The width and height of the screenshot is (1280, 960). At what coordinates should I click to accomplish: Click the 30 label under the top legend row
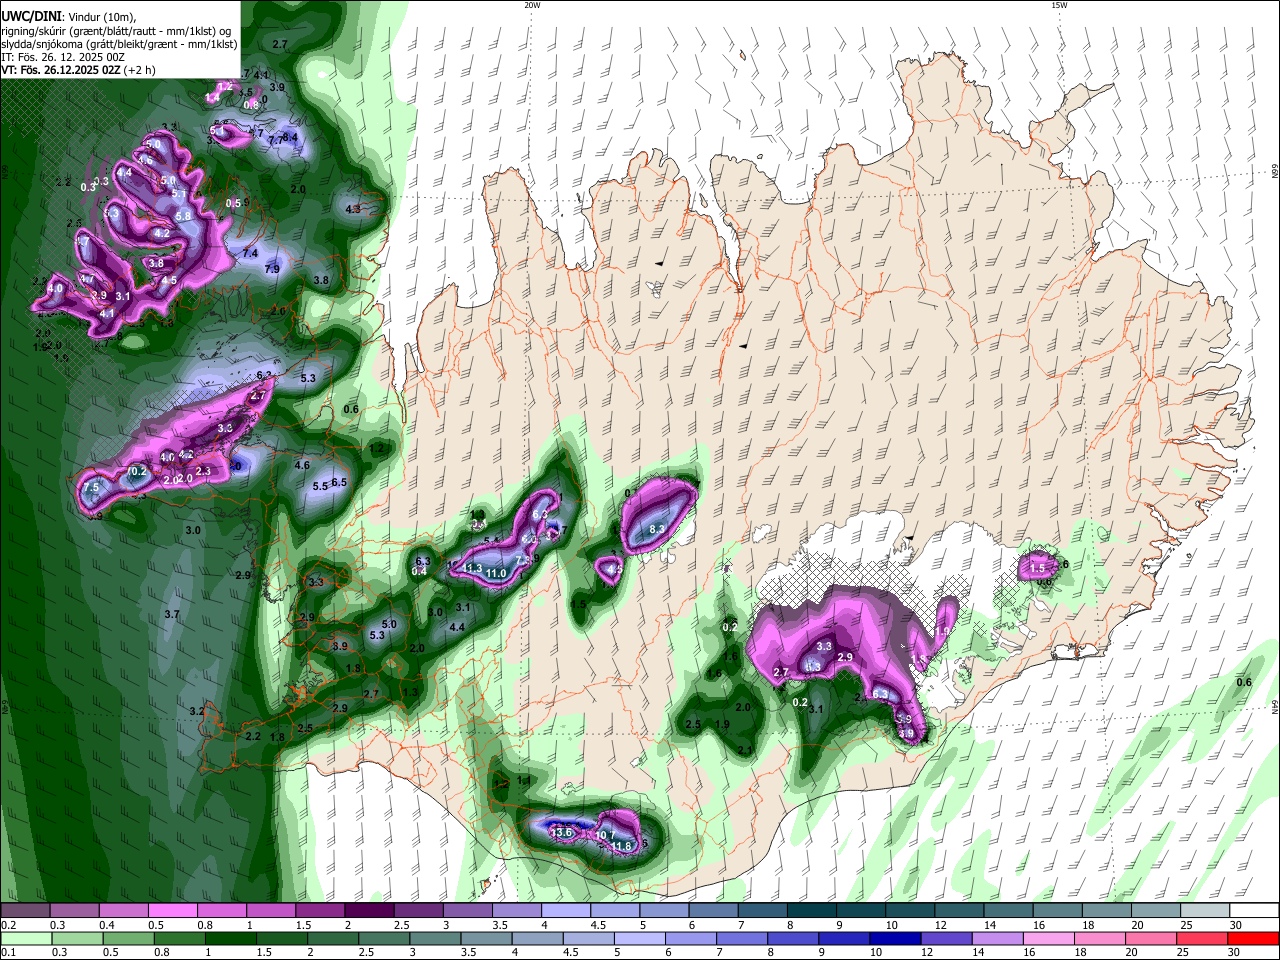click(1235, 925)
